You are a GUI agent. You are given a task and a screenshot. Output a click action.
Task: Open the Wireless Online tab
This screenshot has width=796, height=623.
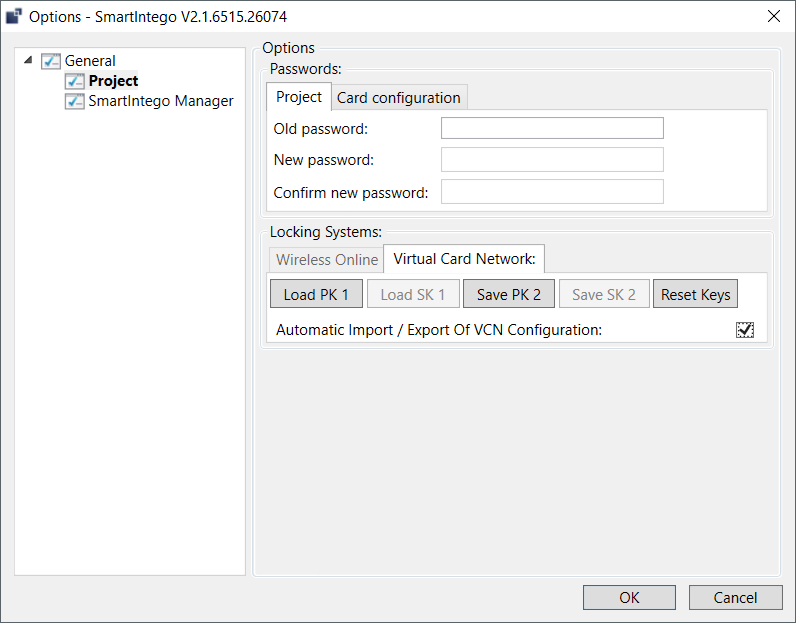[327, 260]
